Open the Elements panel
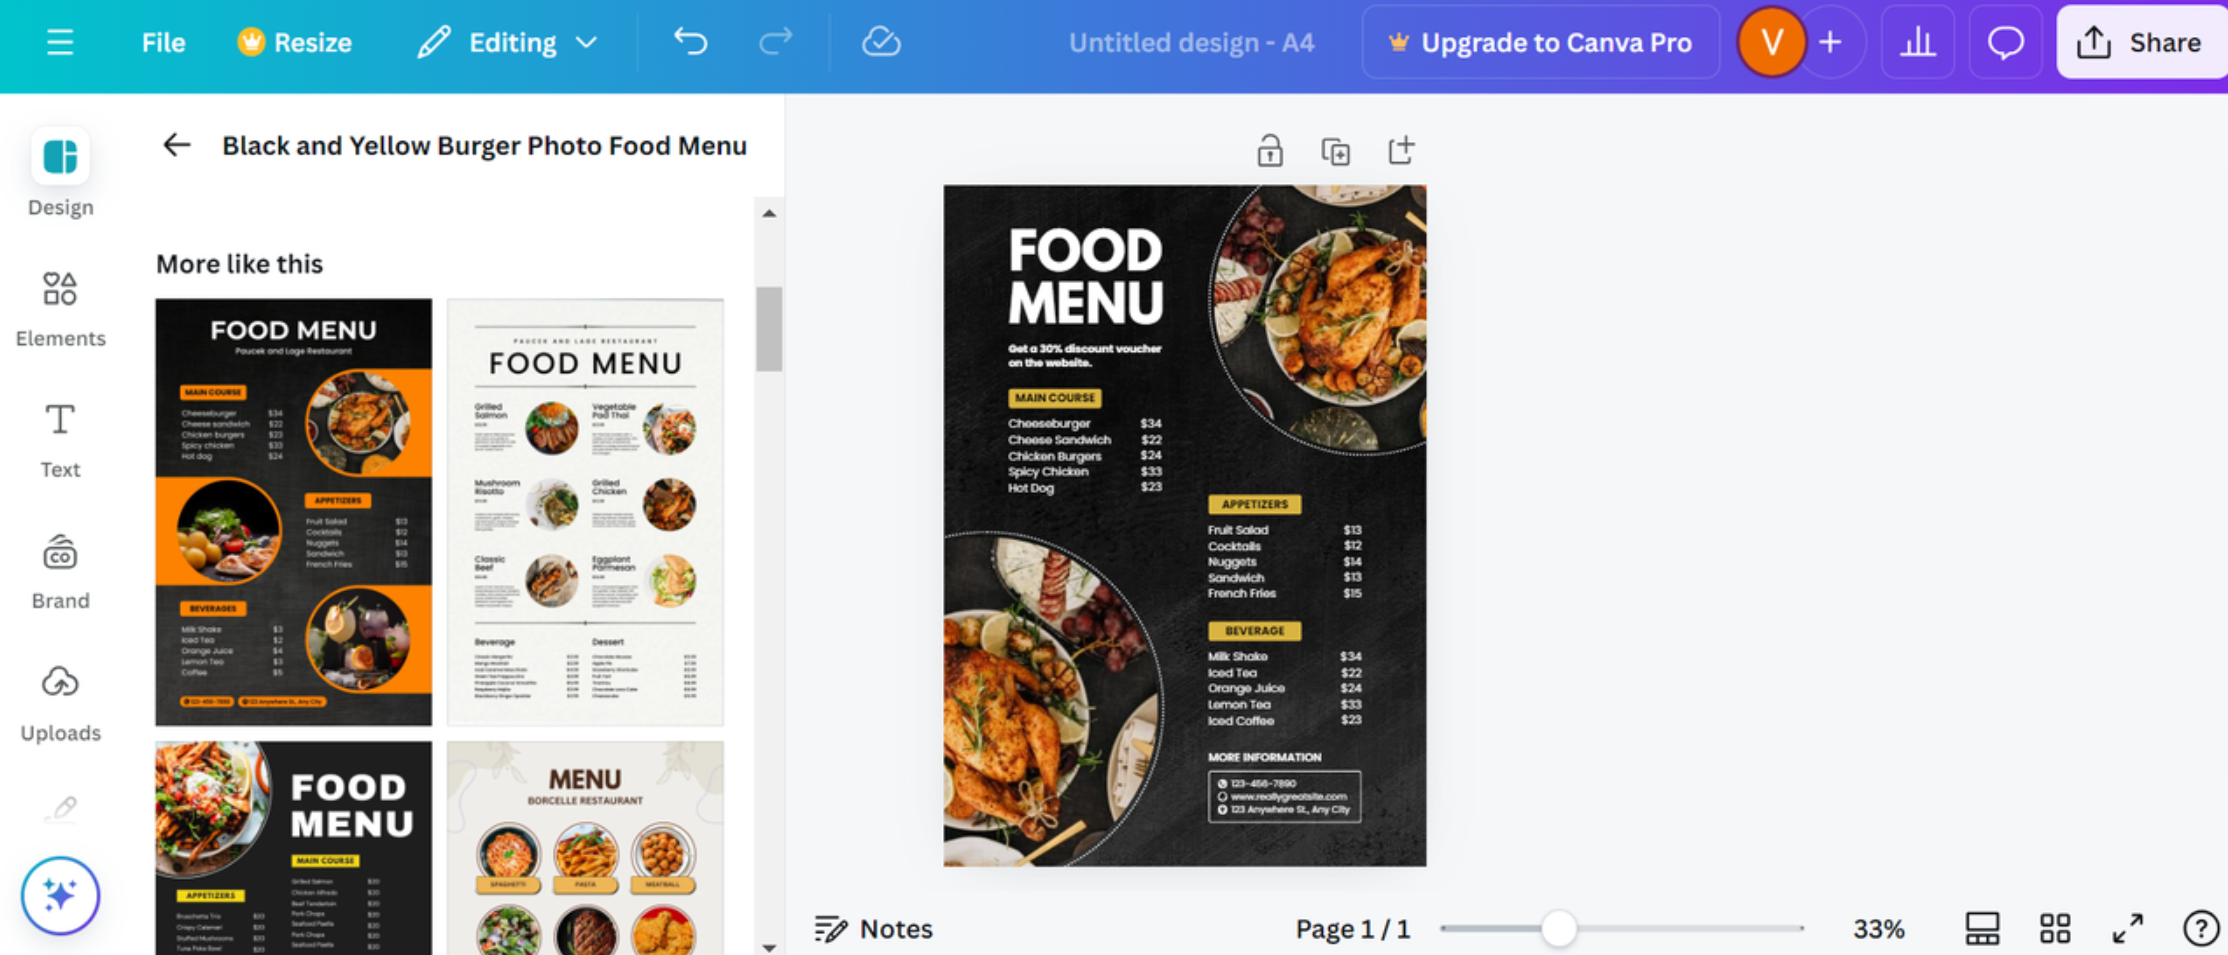Image resolution: width=2228 pixels, height=955 pixels. click(x=59, y=305)
